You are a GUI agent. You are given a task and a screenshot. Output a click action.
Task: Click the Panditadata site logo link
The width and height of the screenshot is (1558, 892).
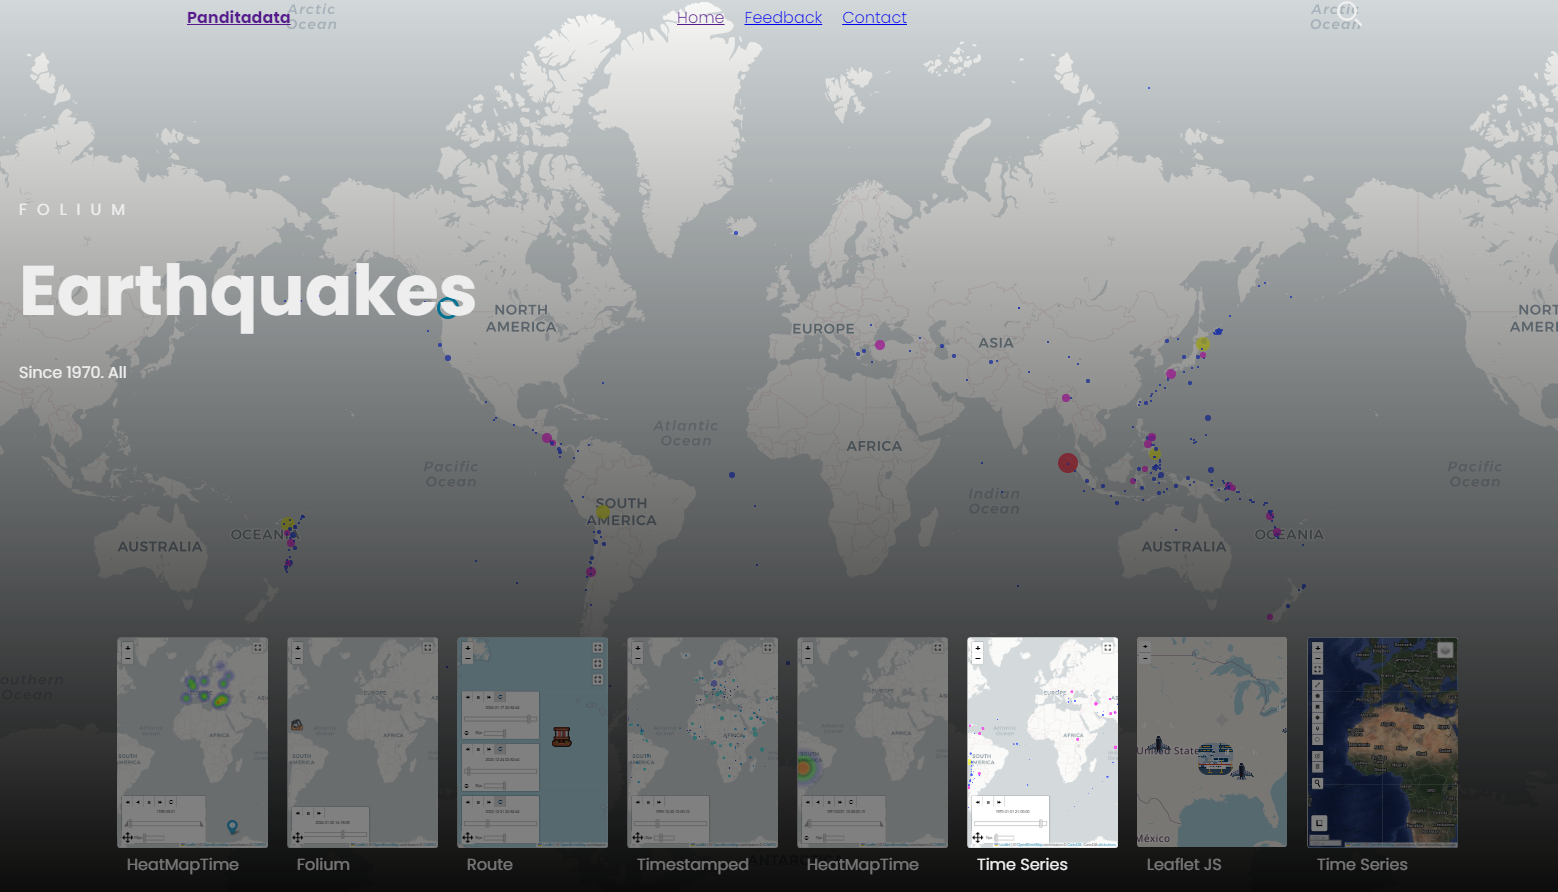(238, 17)
